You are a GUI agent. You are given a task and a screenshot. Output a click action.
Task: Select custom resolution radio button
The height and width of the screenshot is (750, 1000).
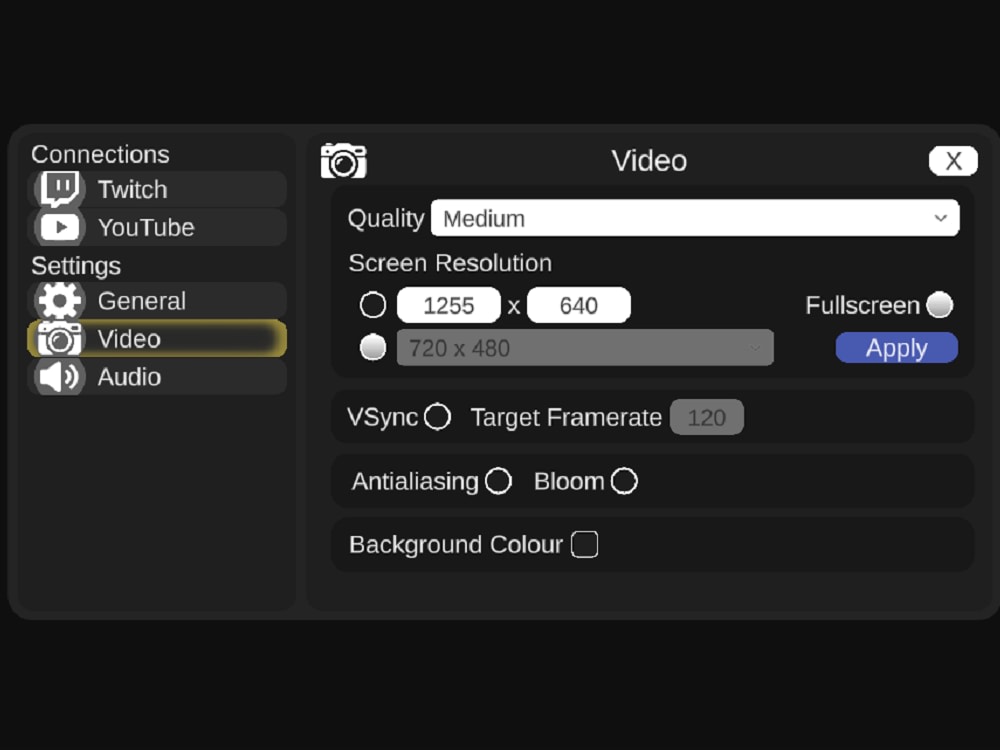tap(373, 305)
